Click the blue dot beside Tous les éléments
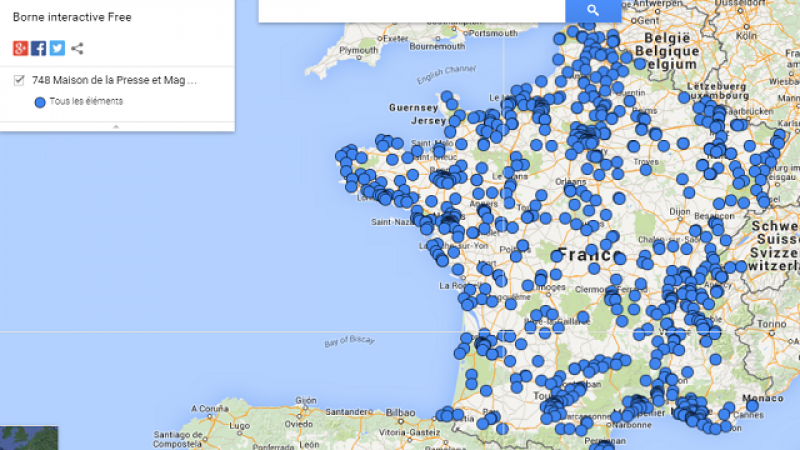800x450 pixels. (x=40, y=102)
